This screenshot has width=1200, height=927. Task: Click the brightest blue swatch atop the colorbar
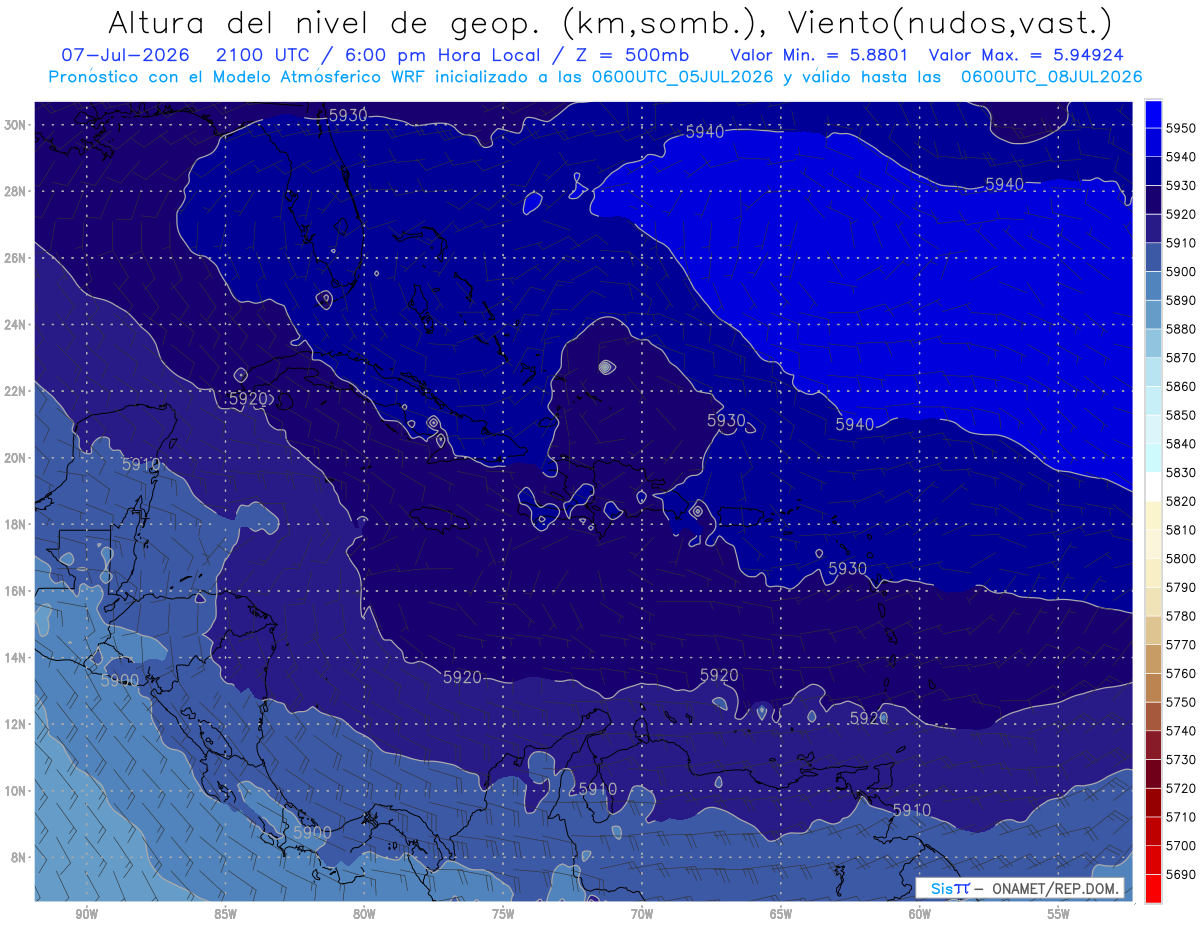pyautogui.click(x=1153, y=114)
